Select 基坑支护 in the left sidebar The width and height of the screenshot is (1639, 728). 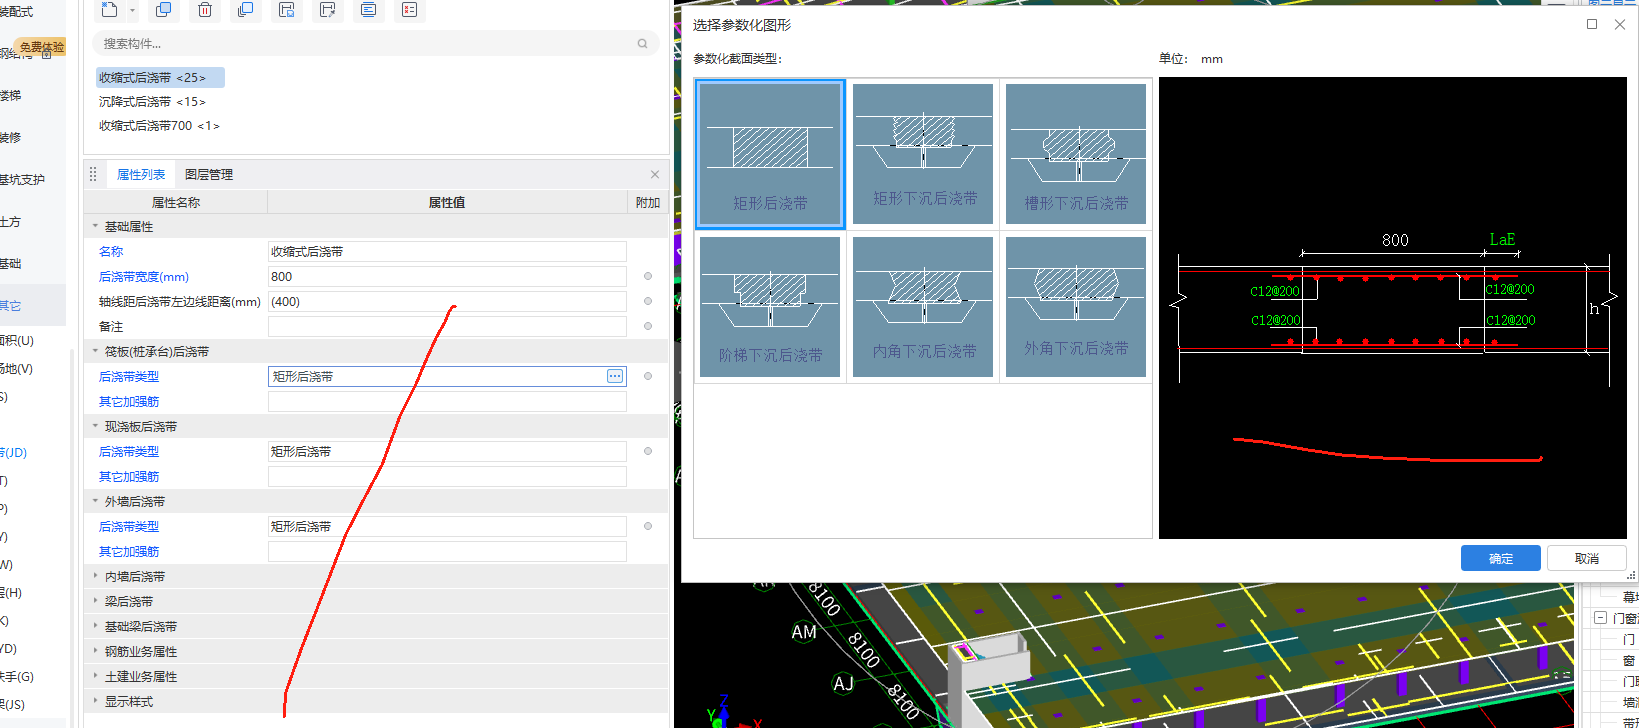(22, 180)
